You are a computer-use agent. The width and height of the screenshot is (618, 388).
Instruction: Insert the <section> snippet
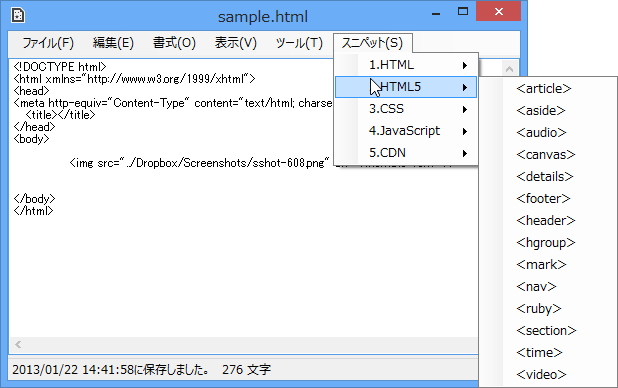pyautogui.click(x=548, y=331)
